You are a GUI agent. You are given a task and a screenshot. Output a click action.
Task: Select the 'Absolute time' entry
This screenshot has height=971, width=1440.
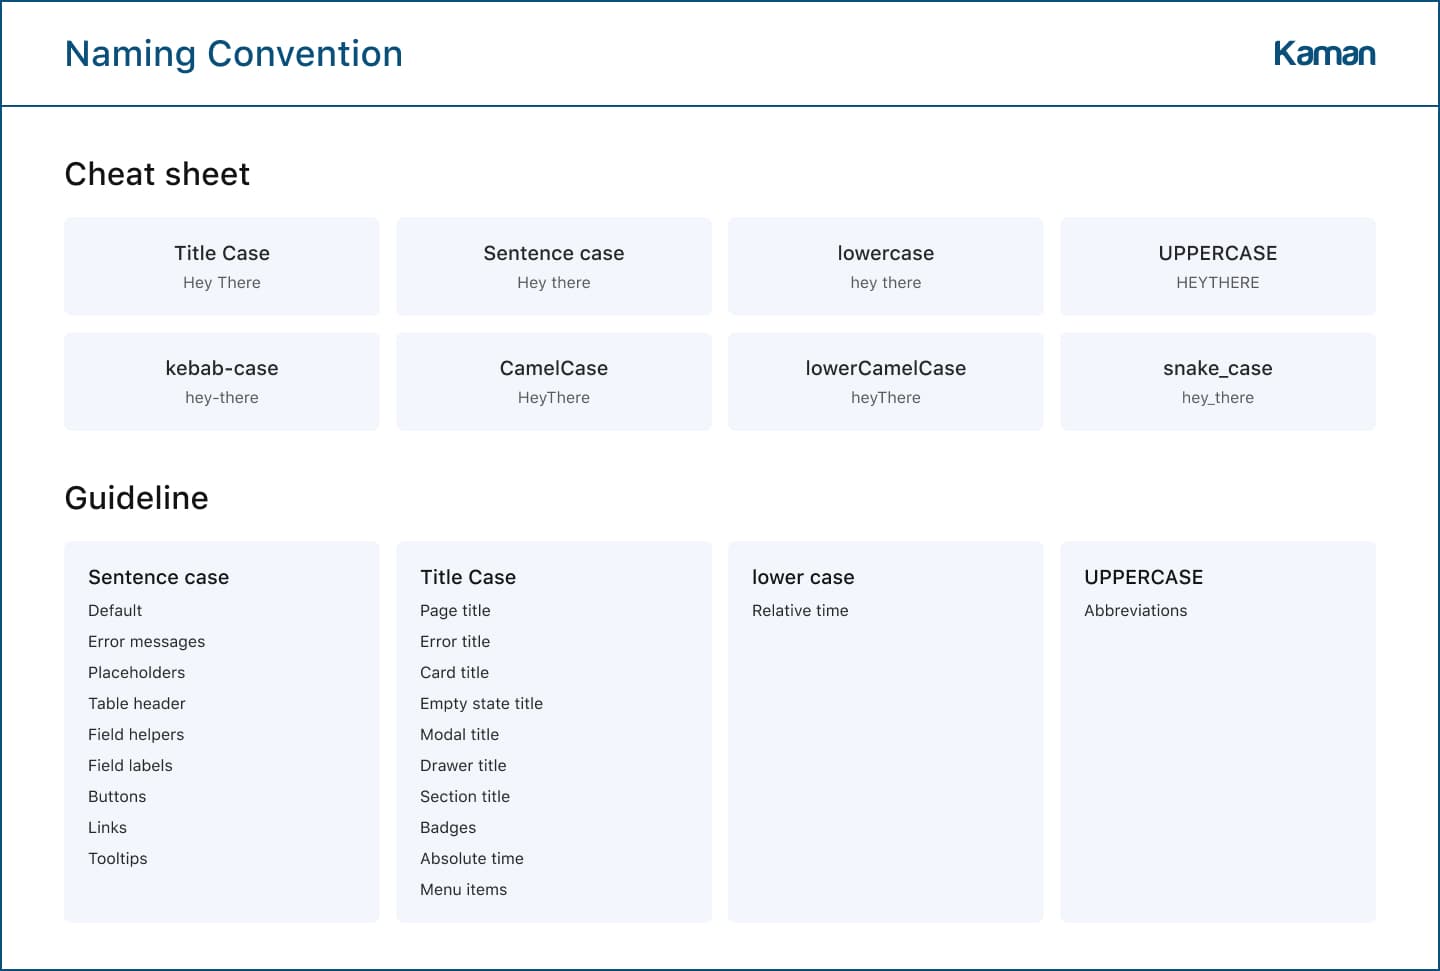point(472,859)
